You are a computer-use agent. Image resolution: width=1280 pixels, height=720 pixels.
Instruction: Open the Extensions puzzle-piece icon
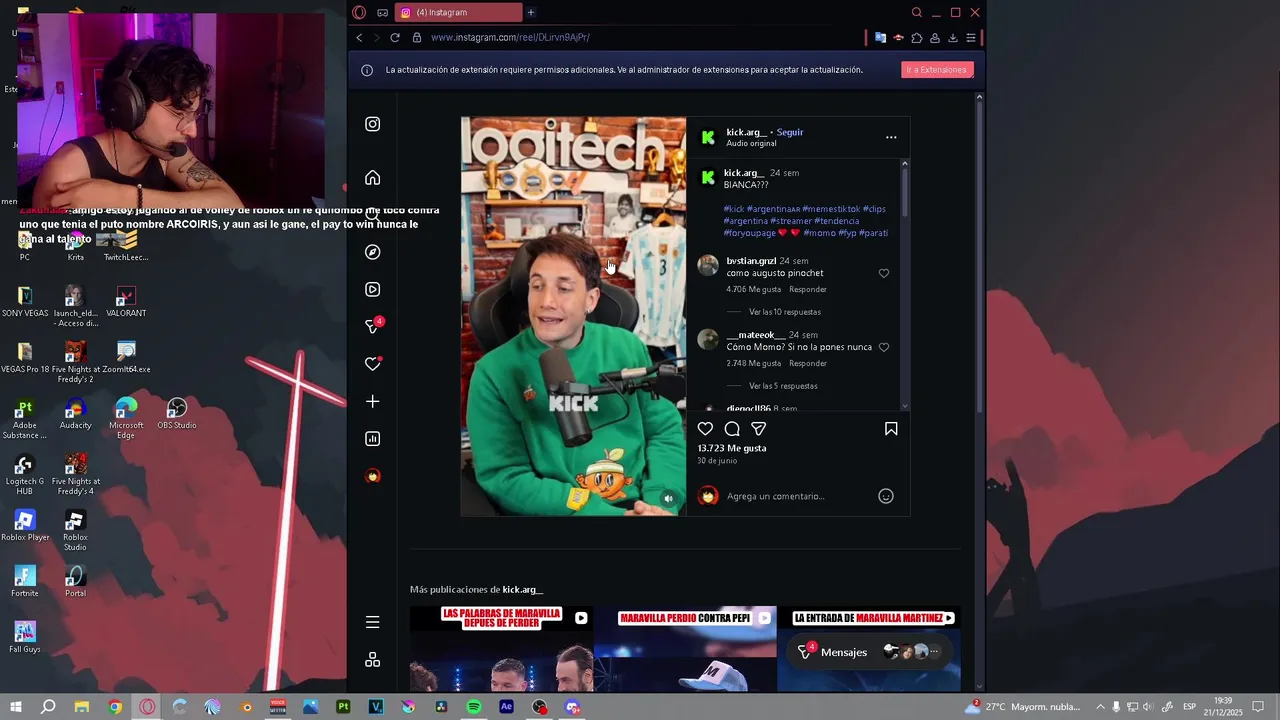pos(916,38)
